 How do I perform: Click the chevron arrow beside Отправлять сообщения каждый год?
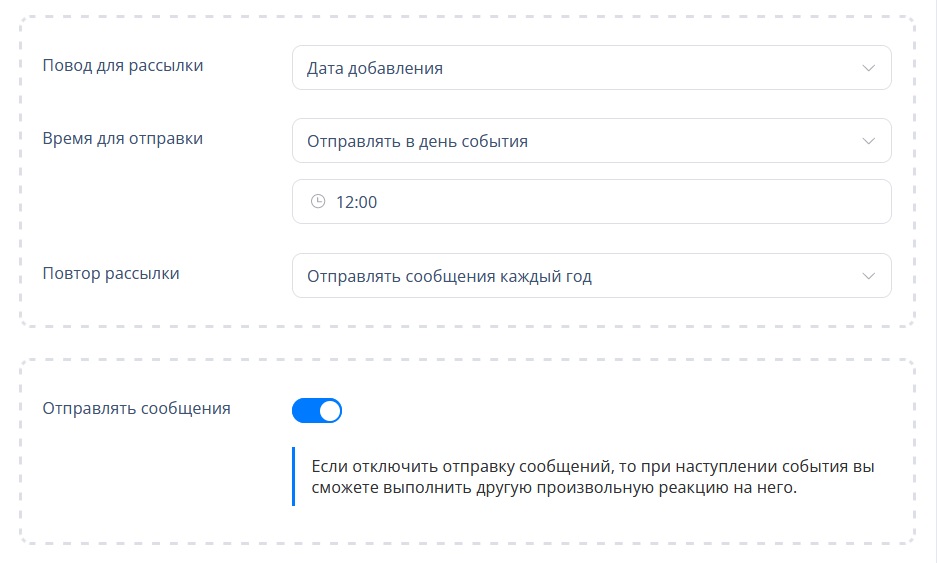[x=868, y=276]
